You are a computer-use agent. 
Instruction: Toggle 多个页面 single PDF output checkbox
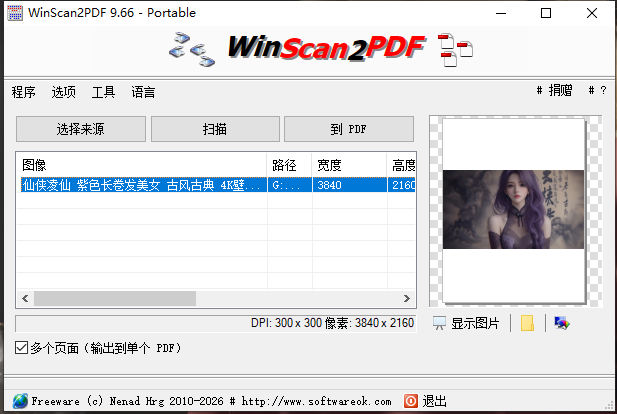pos(22,347)
